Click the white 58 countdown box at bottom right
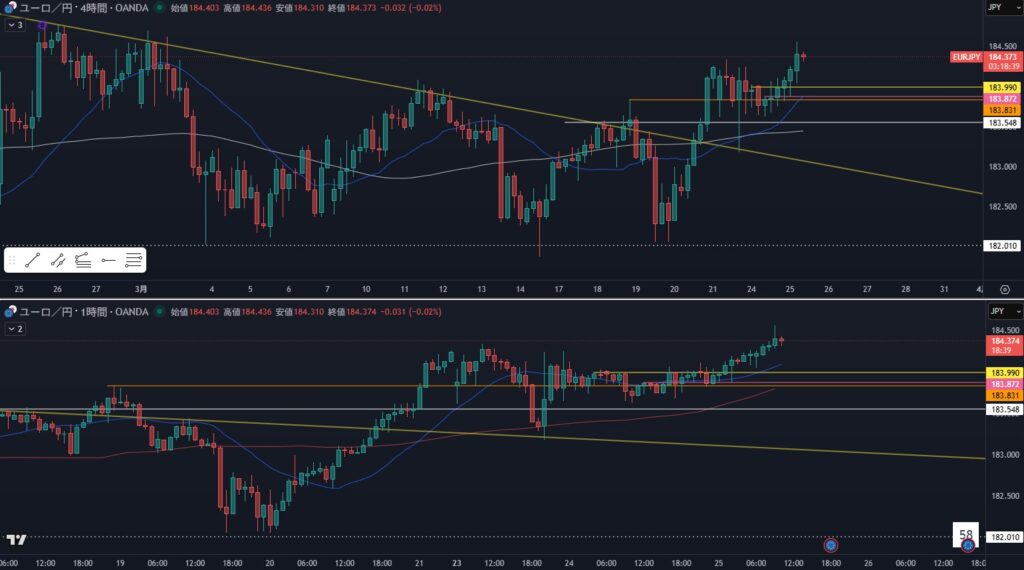Screen dimensions: 1024x570 [x=965, y=535]
